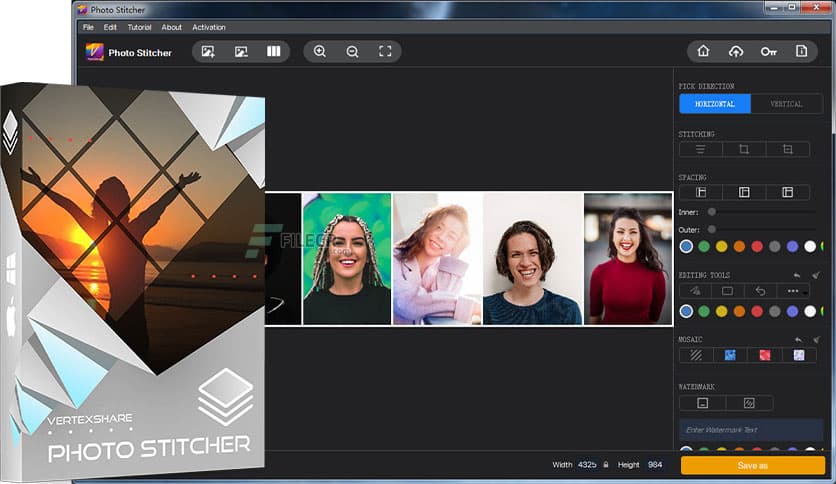Pick the white swatch under Outer spacing
Screen dimensions: 836x484
coord(810,246)
